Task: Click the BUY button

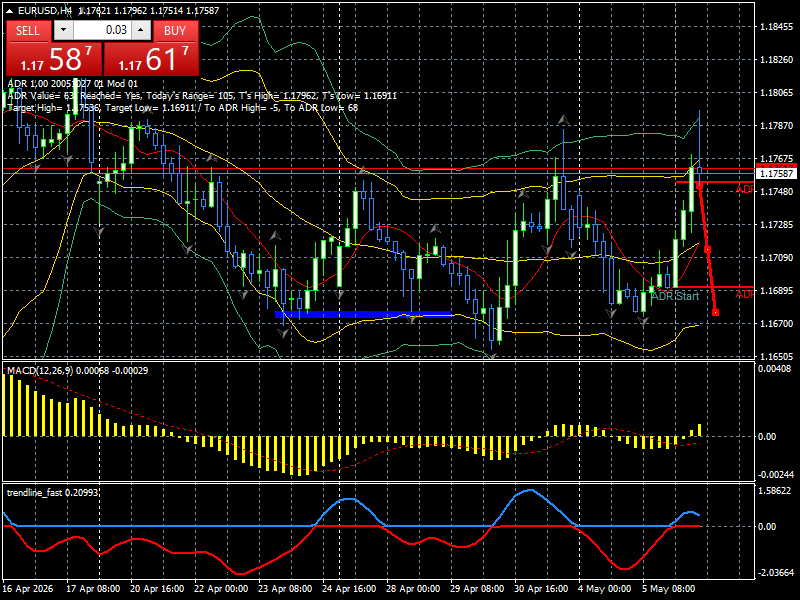Action: coord(176,31)
